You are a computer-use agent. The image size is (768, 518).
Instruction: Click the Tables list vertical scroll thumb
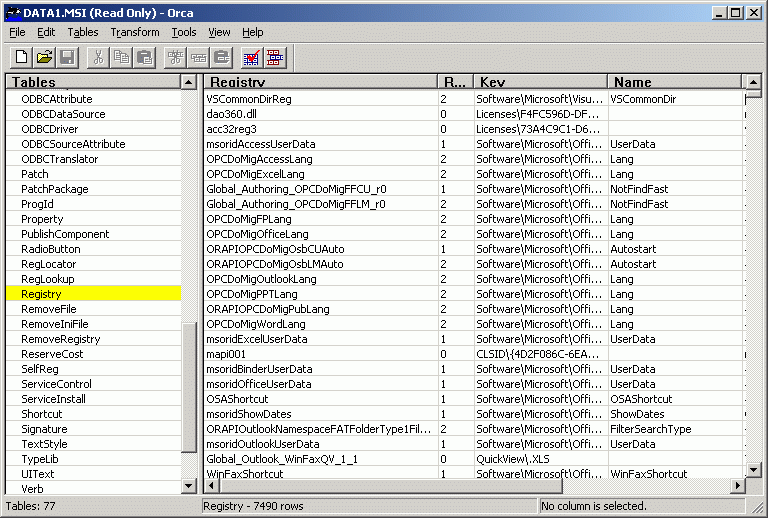tap(189, 388)
